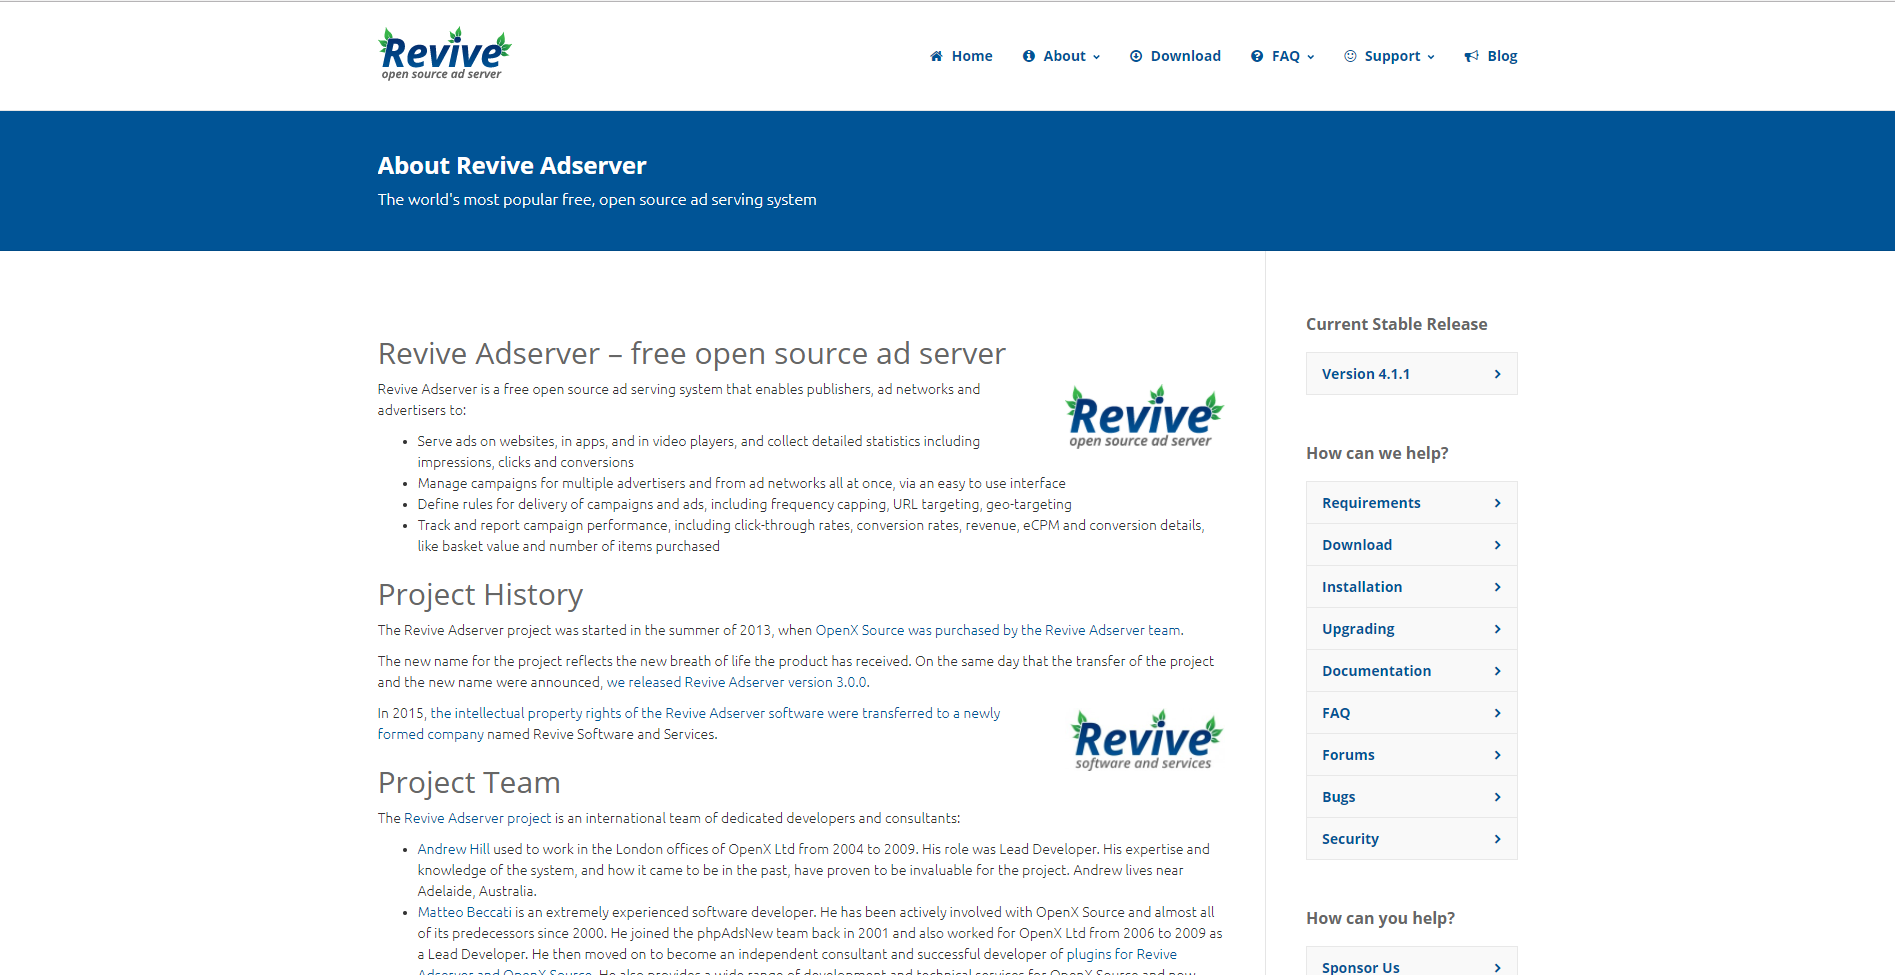Viewport: 1895px width, 975px height.
Task: Open the FAQ top navigation item
Action: (1283, 56)
